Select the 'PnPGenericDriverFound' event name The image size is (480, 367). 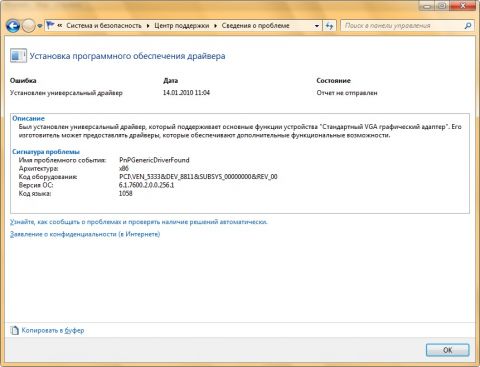154,160
